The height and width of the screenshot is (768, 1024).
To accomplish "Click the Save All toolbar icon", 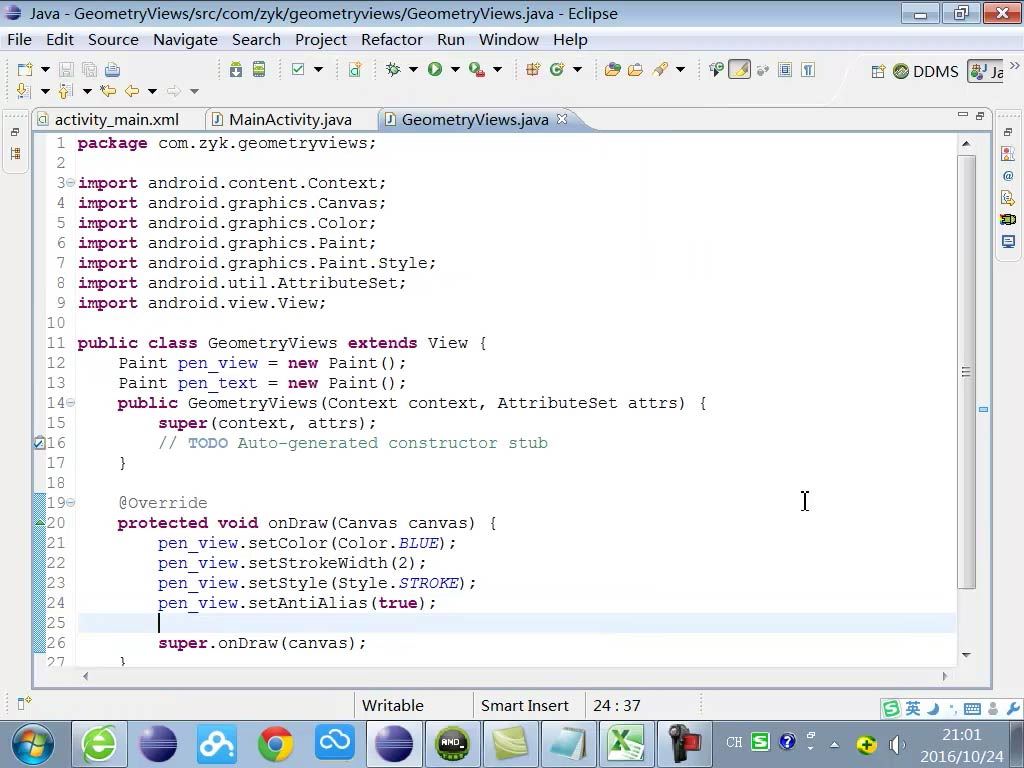I will (89, 69).
